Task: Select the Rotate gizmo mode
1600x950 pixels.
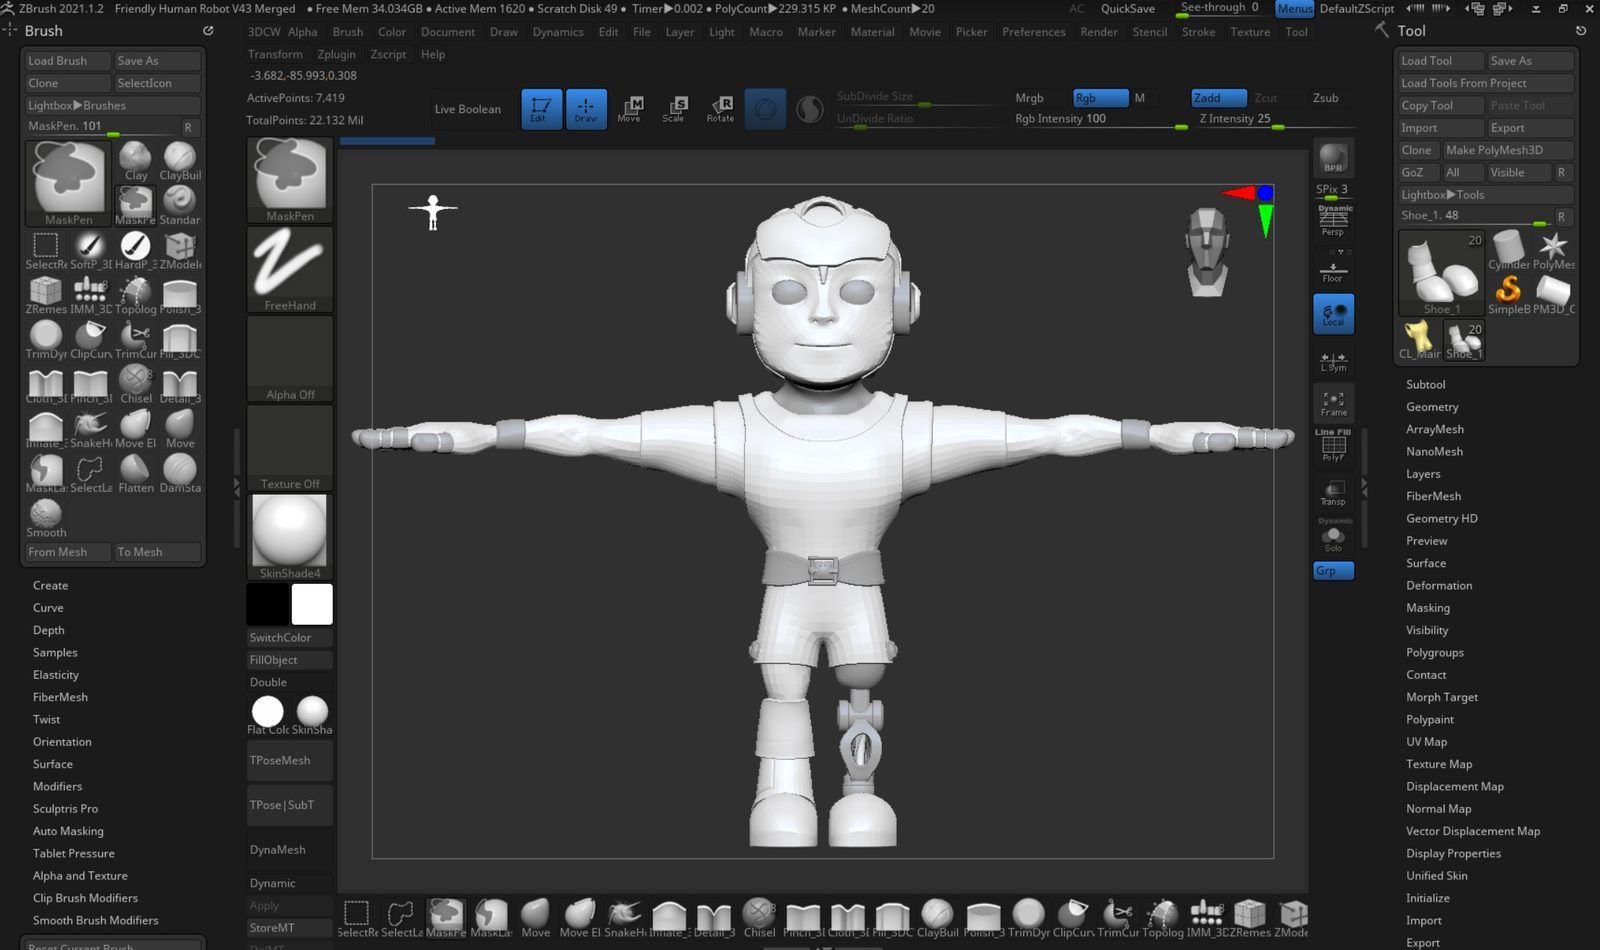Action: click(x=720, y=109)
